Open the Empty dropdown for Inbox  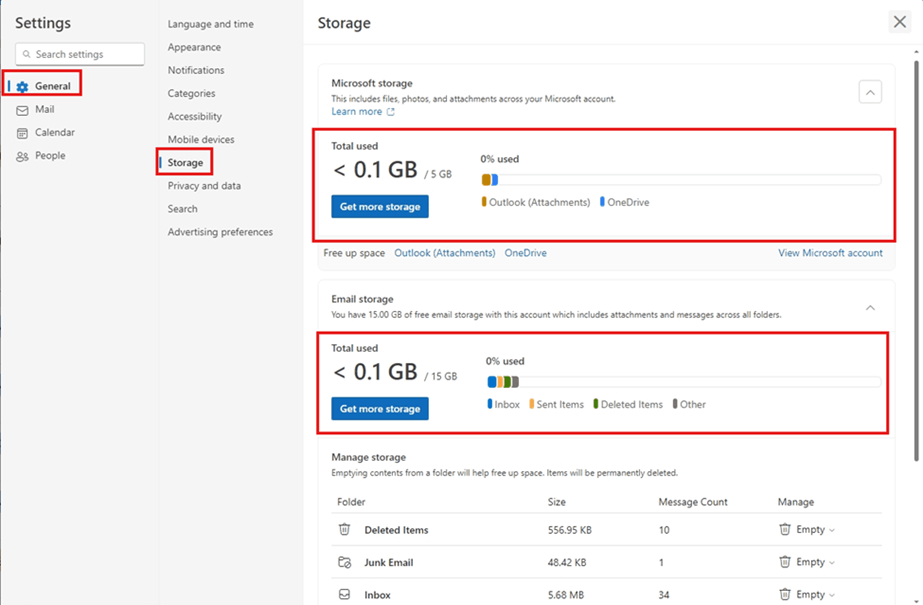click(x=807, y=594)
